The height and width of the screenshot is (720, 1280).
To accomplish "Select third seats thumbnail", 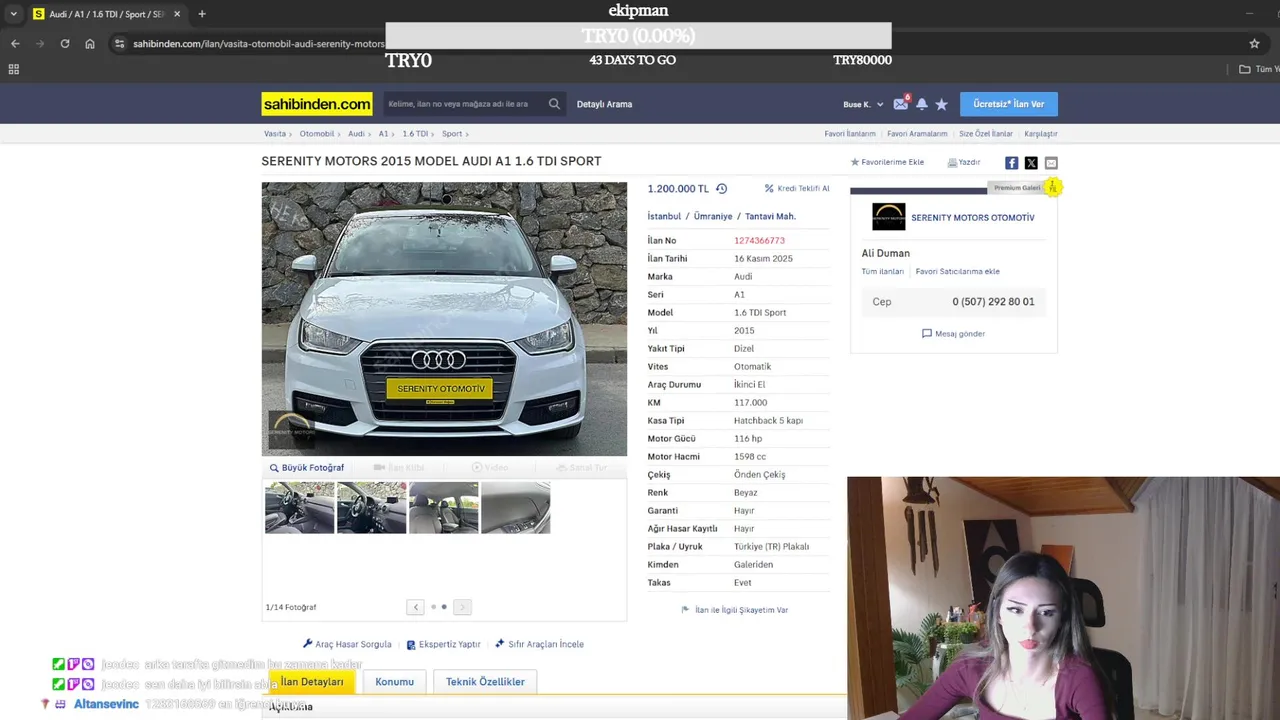I will 443,508.
